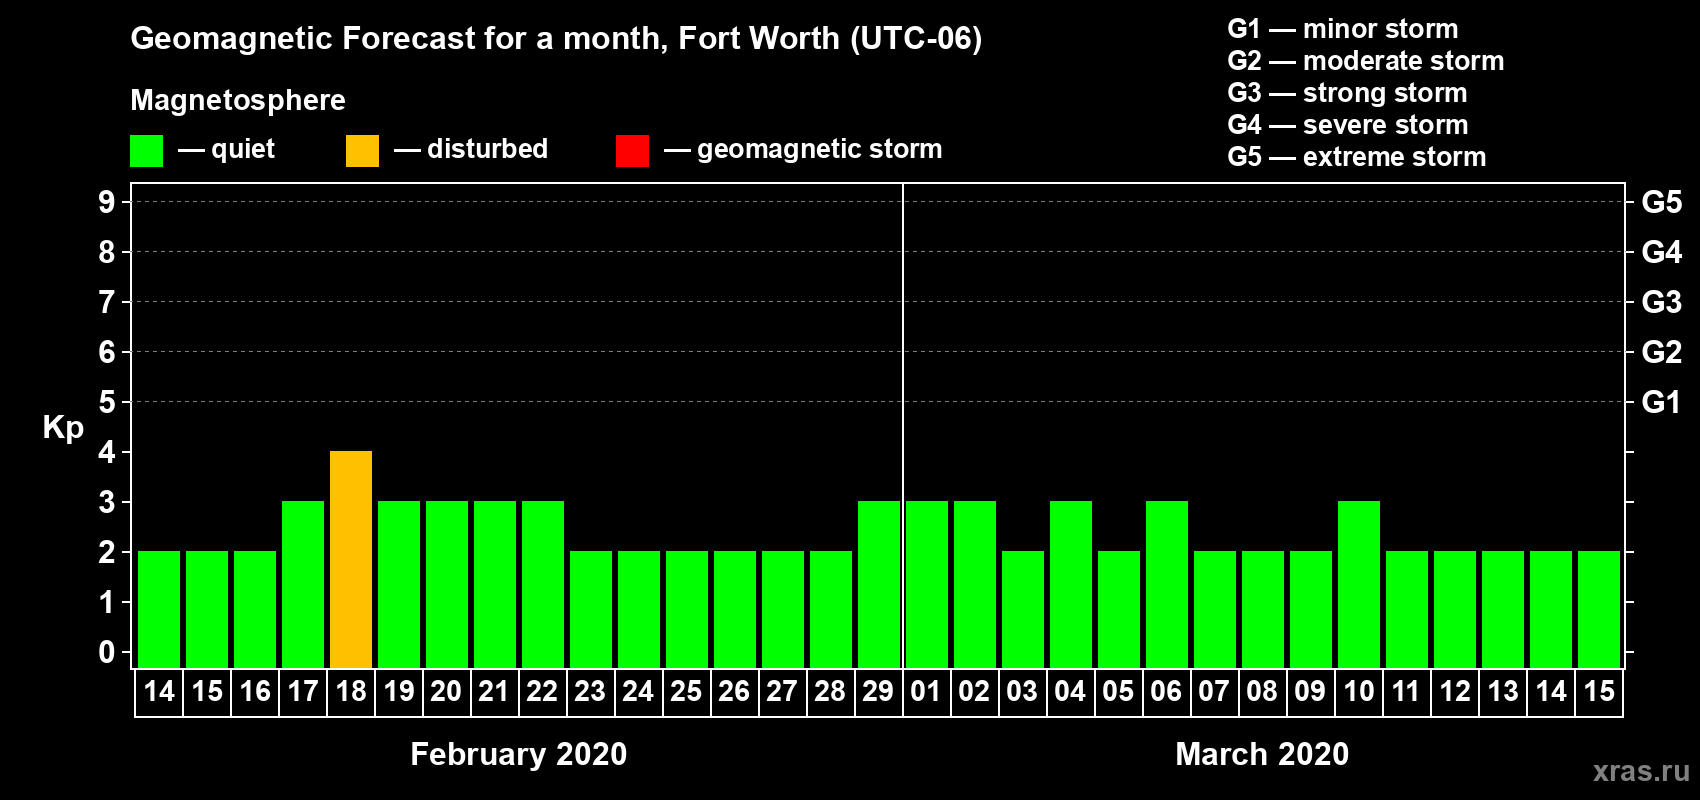The image size is (1700, 800).
Task: Click the G3 — strong storm legend line
Action: [x=1347, y=93]
